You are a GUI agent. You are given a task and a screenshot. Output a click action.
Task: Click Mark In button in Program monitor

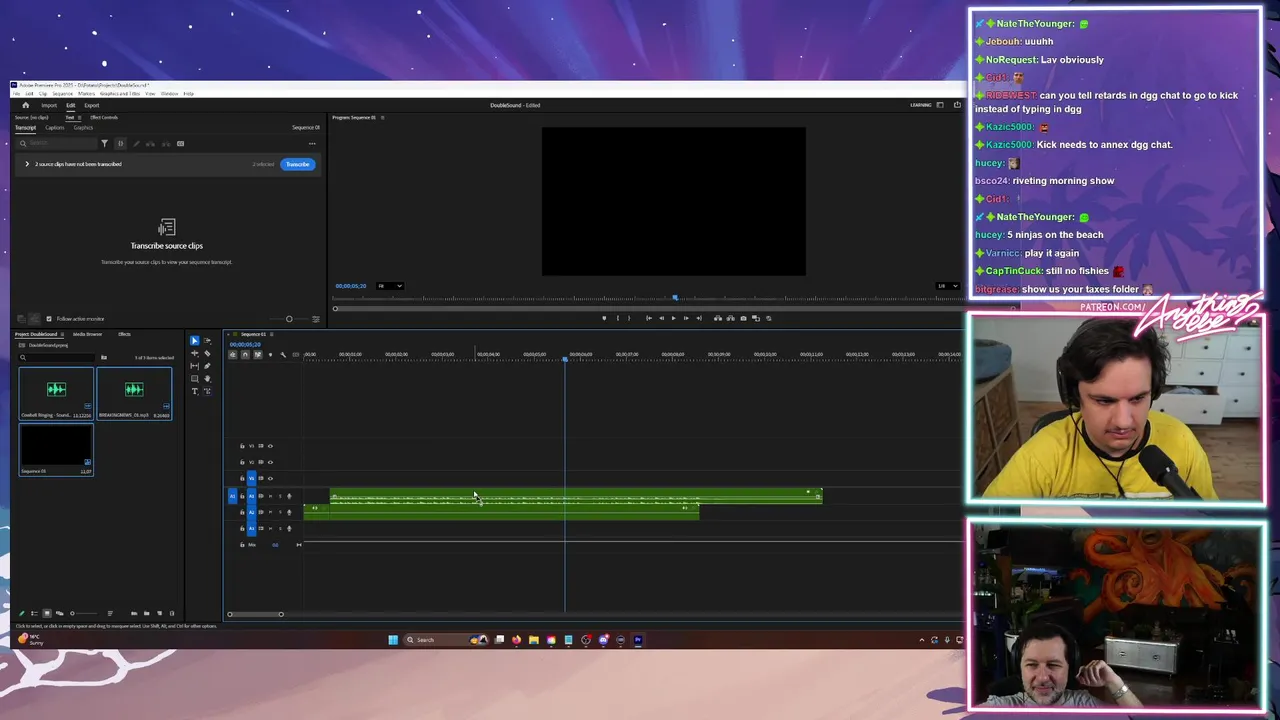618,318
